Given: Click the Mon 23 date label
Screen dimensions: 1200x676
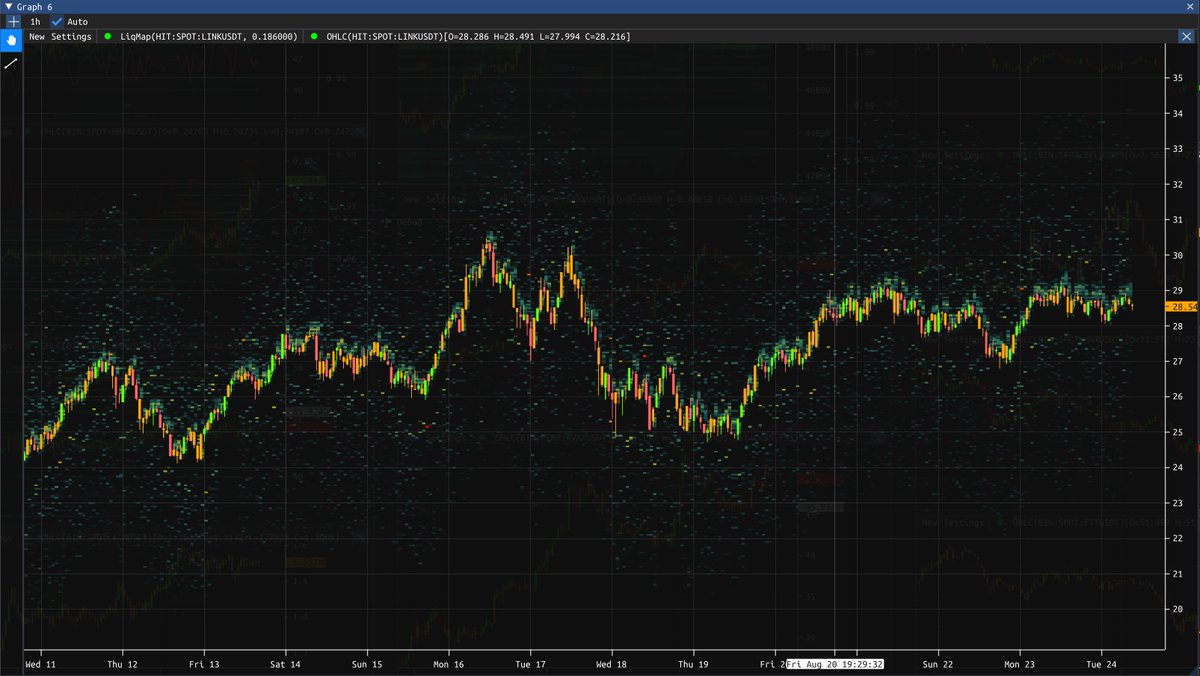Looking at the screenshot, I should coord(1020,664).
